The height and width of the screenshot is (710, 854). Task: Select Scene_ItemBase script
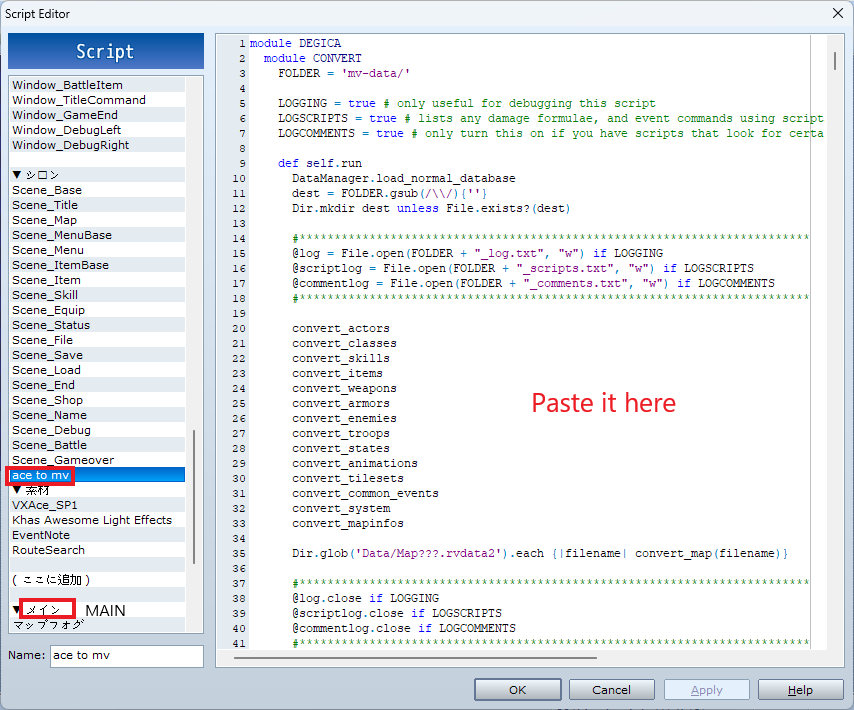coord(97,265)
